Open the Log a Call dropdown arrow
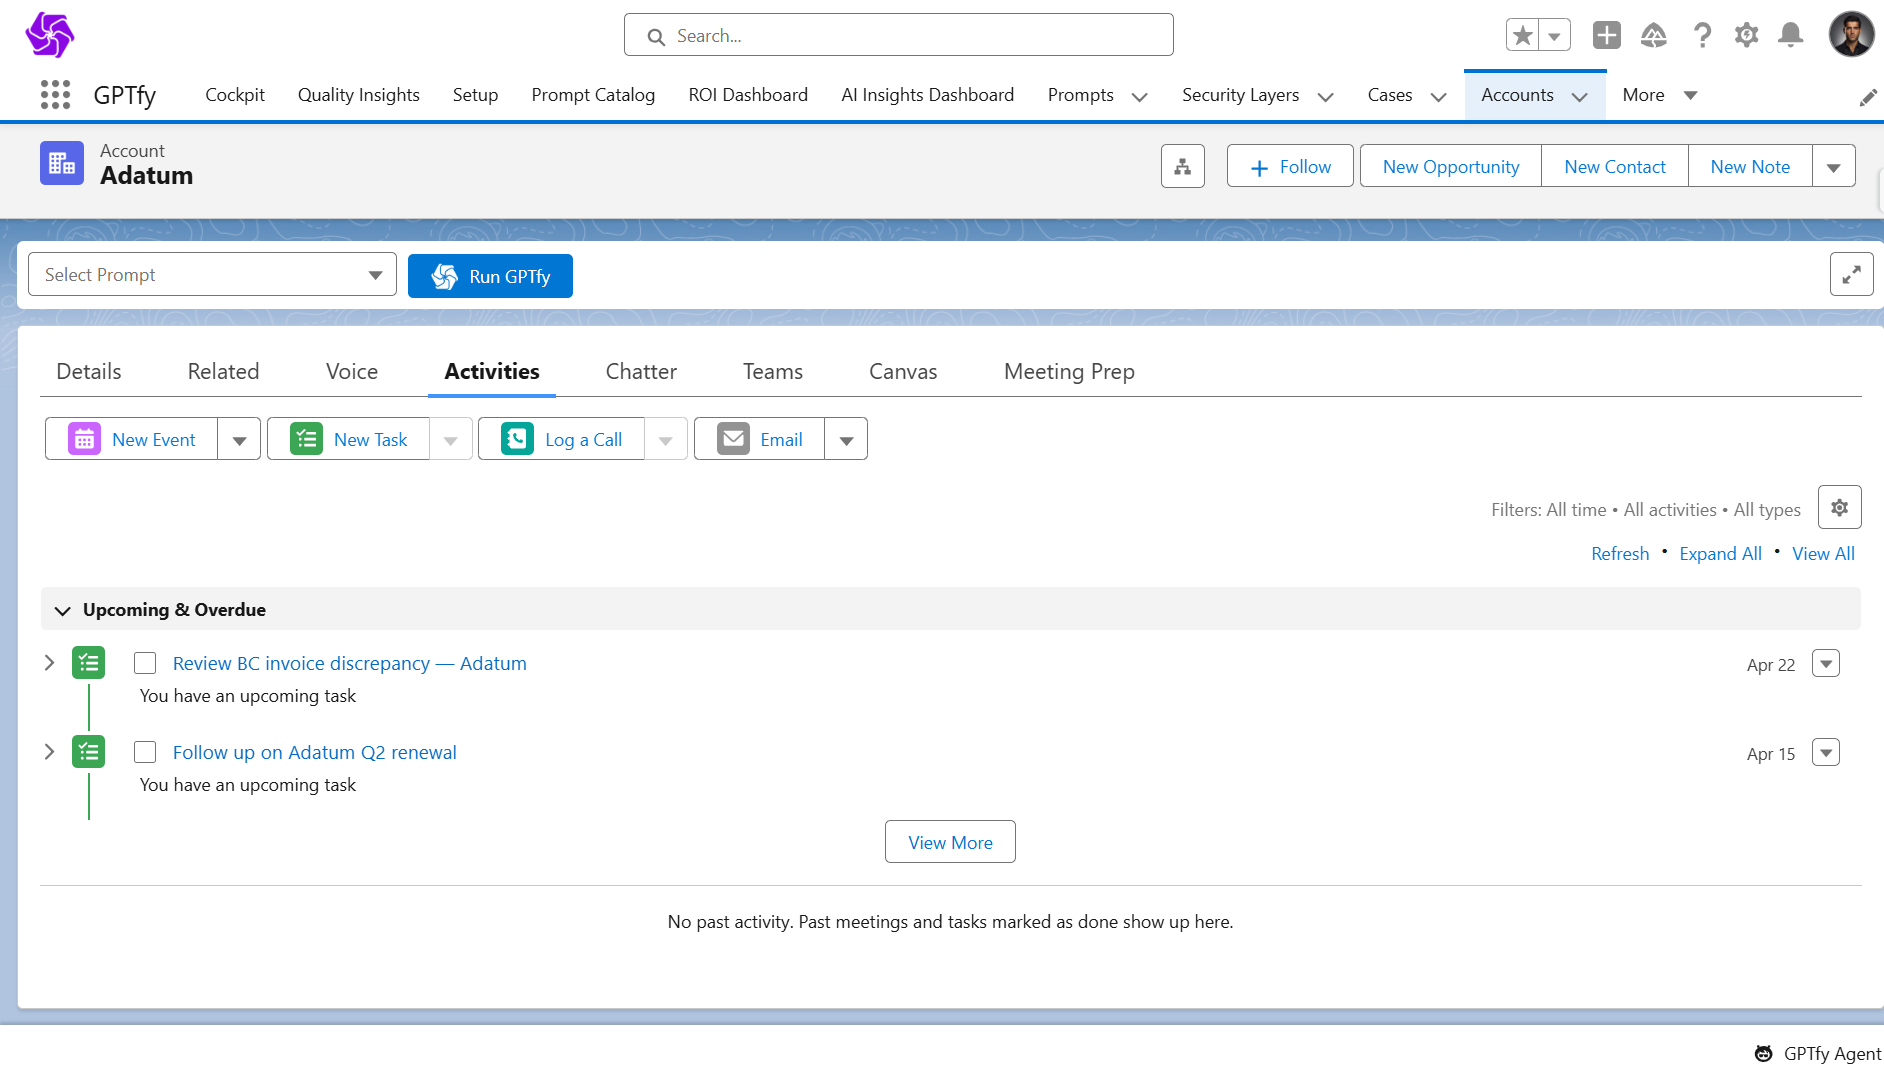Screen dimensions: 1884x1078 click(665, 439)
